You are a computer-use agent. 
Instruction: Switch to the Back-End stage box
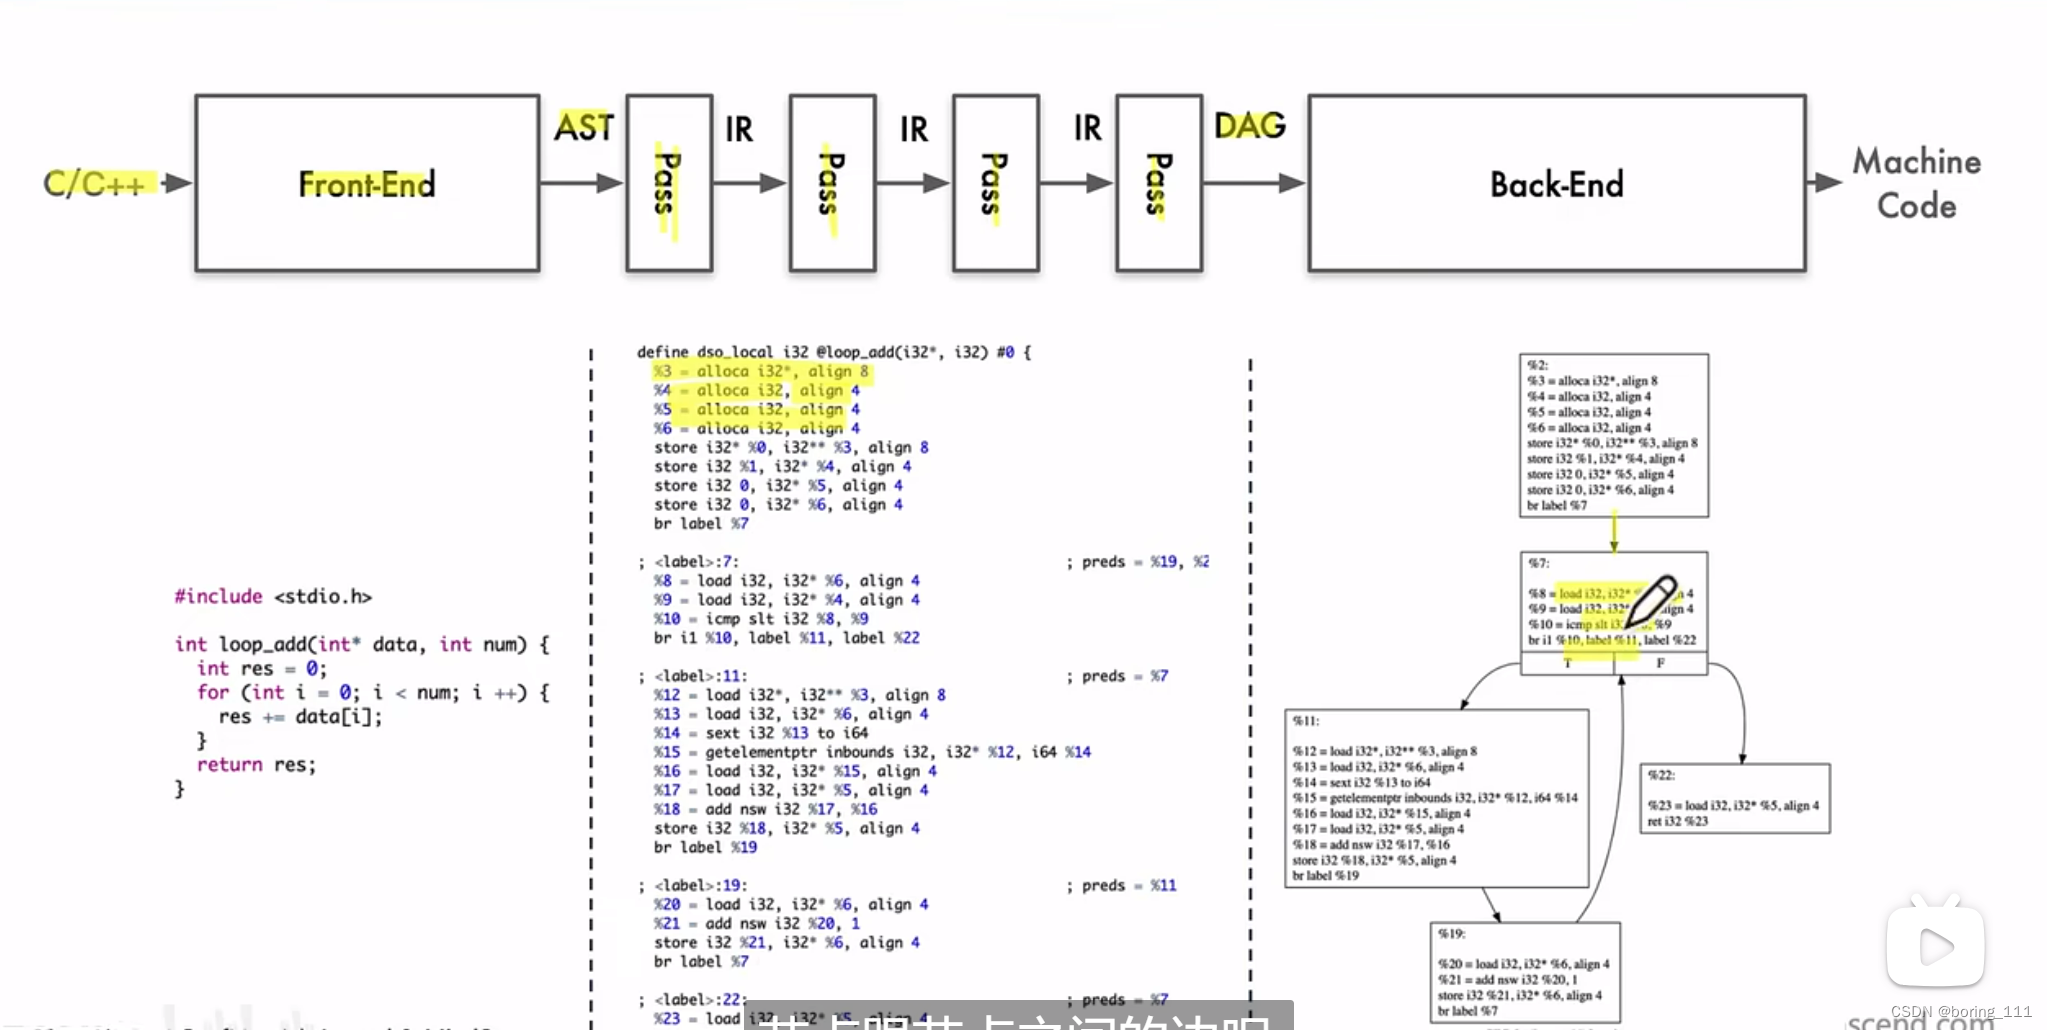tap(1556, 184)
